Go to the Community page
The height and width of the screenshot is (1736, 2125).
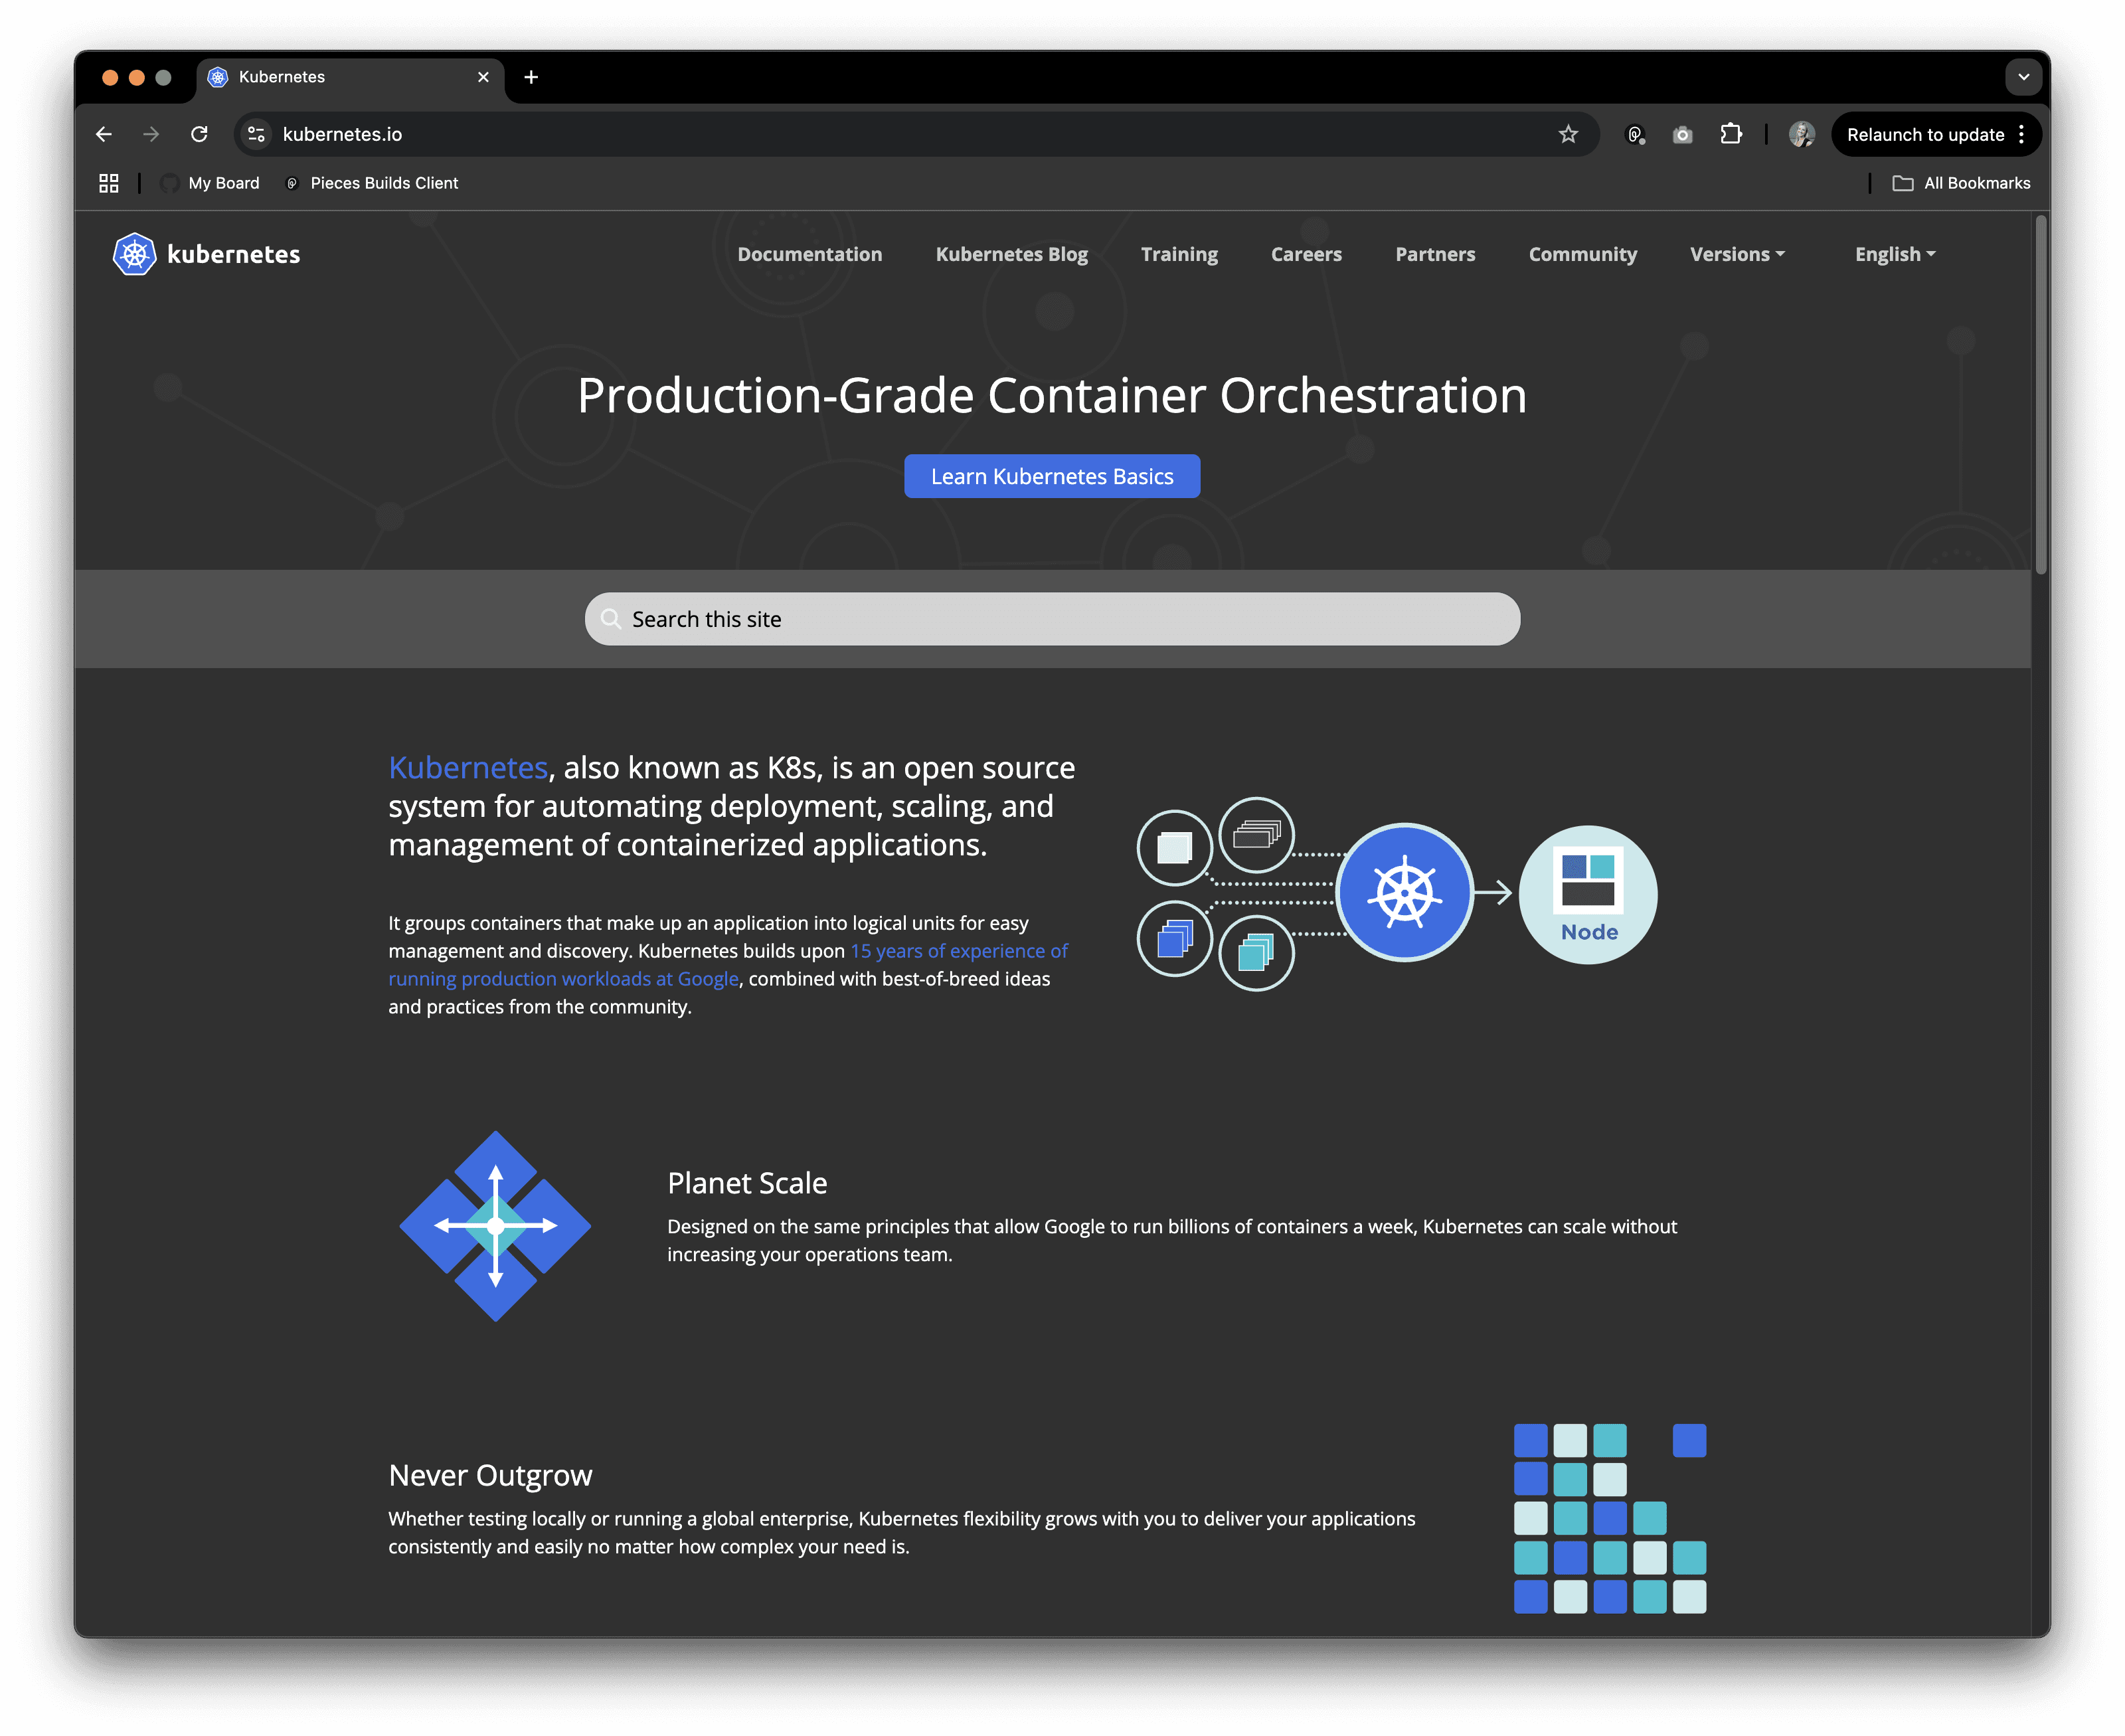pyautogui.click(x=1582, y=254)
